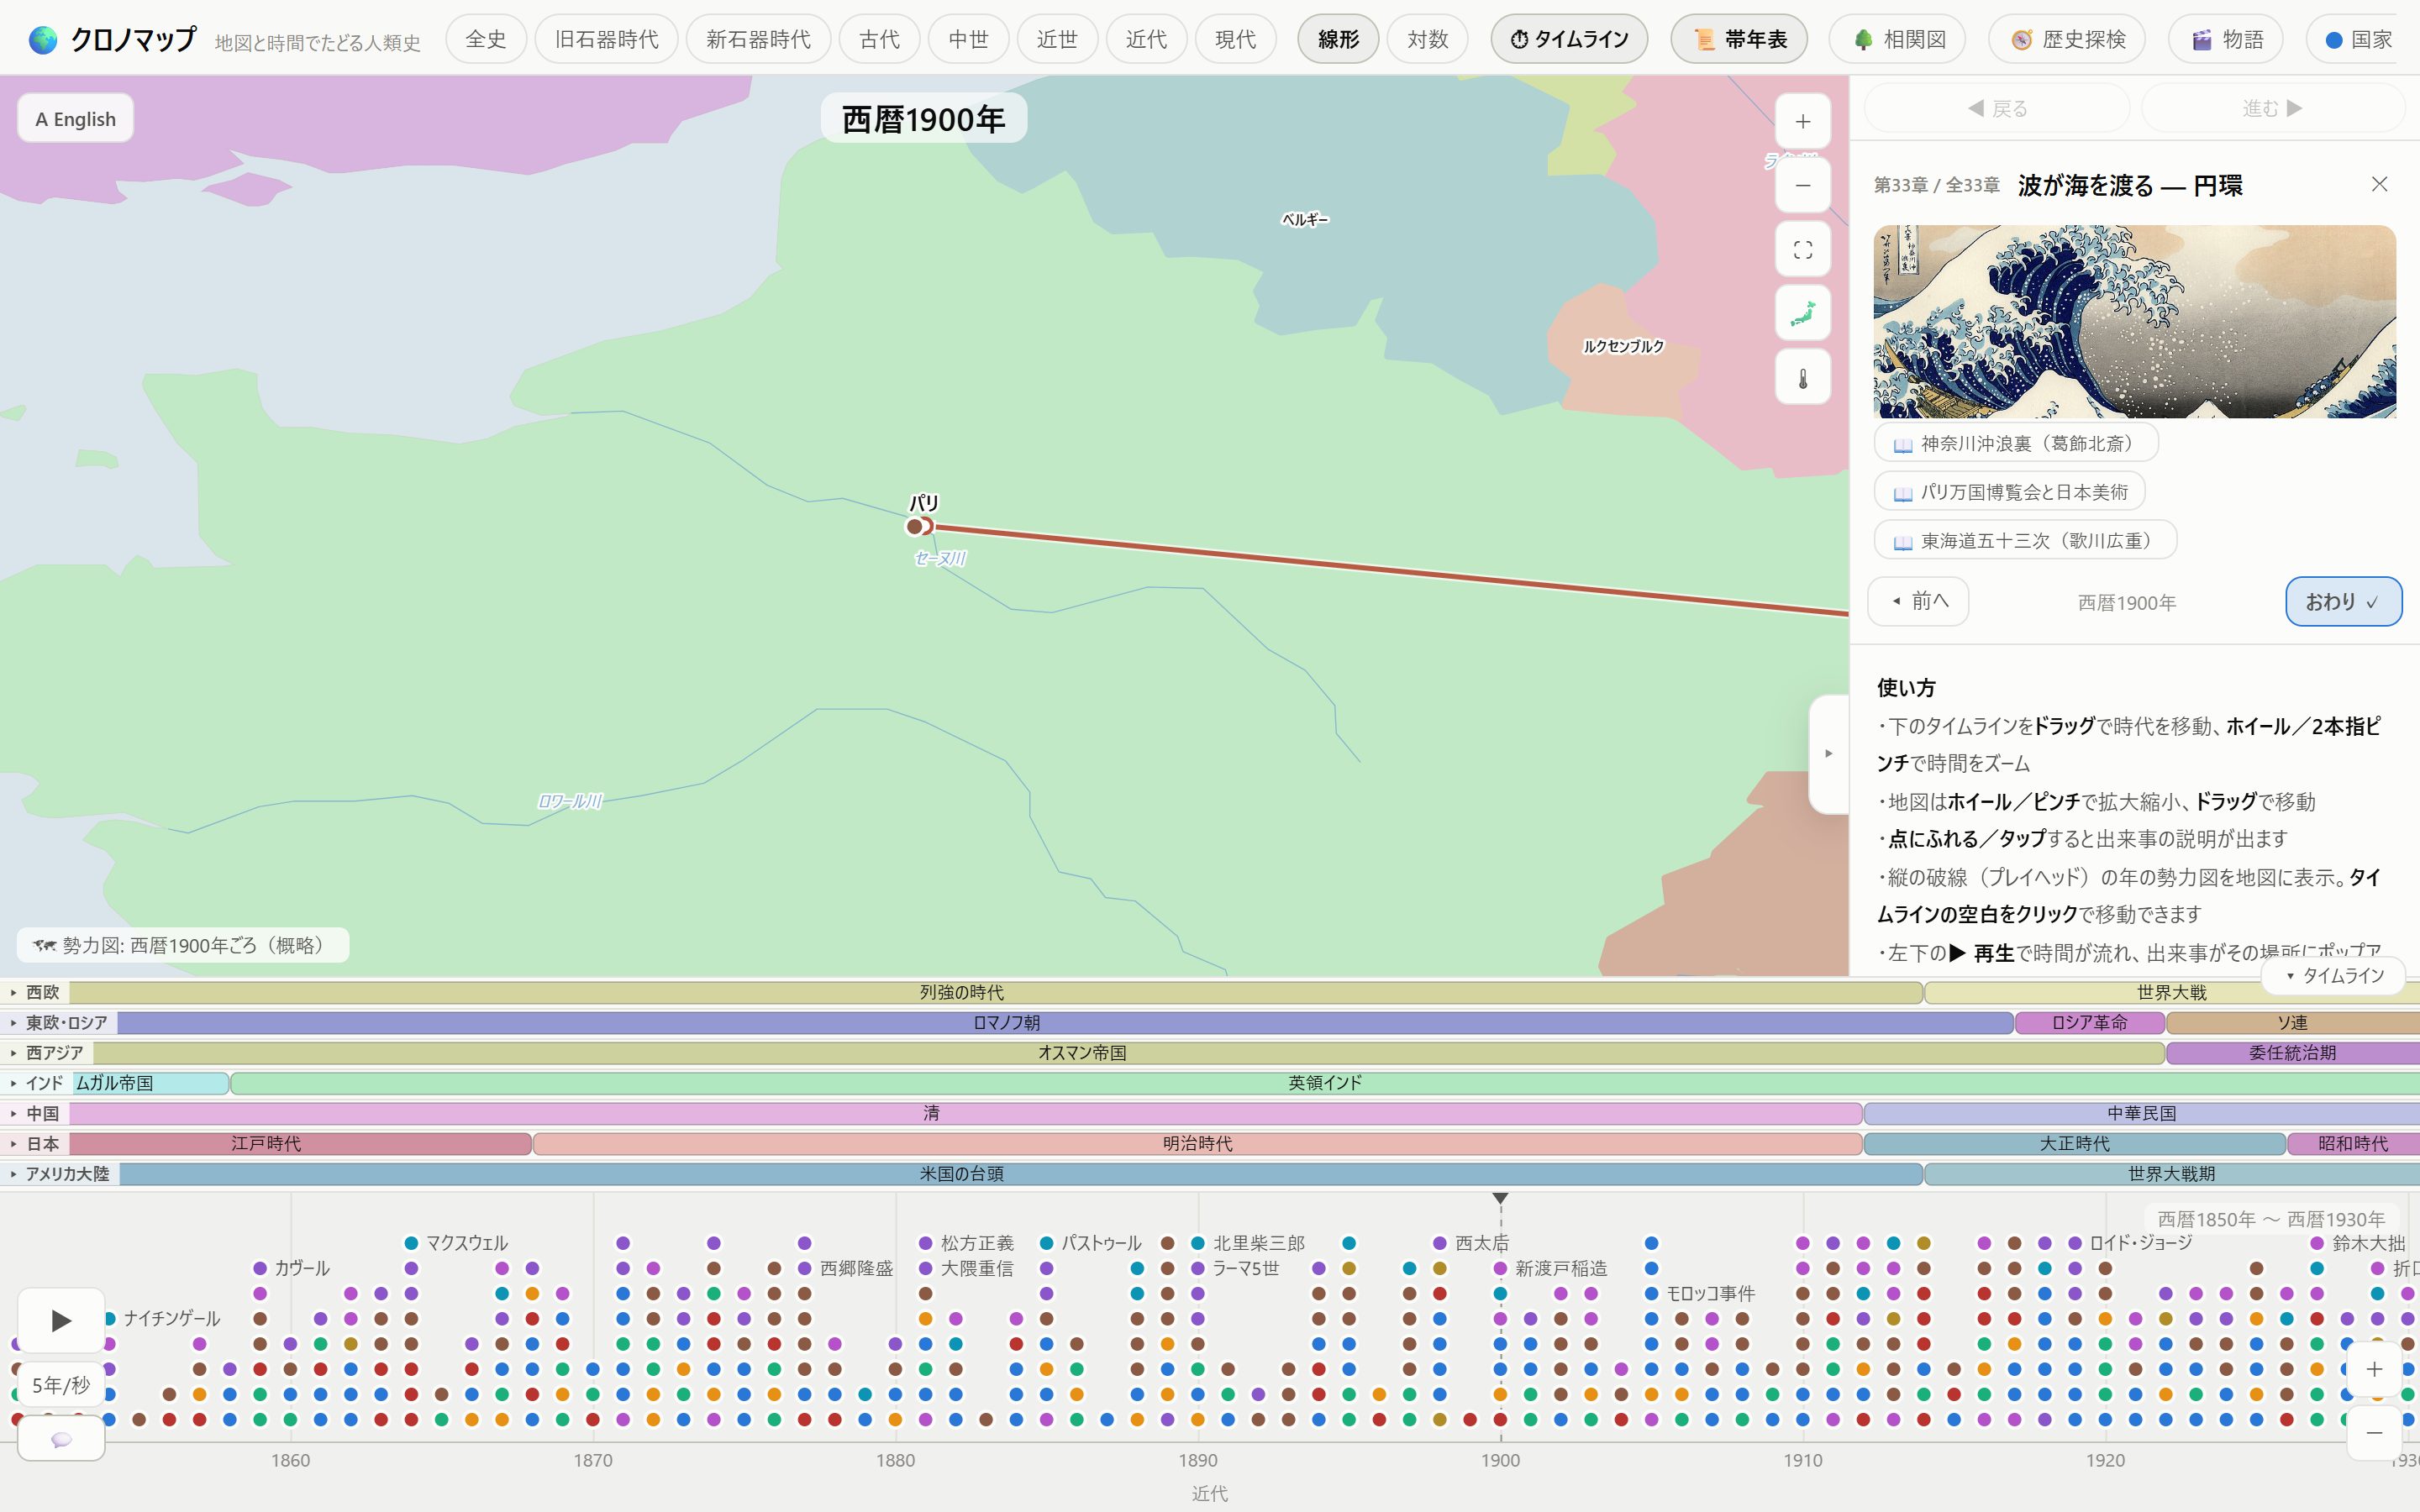Start timeline playback
This screenshot has height=1512, width=2420.
point(61,1320)
